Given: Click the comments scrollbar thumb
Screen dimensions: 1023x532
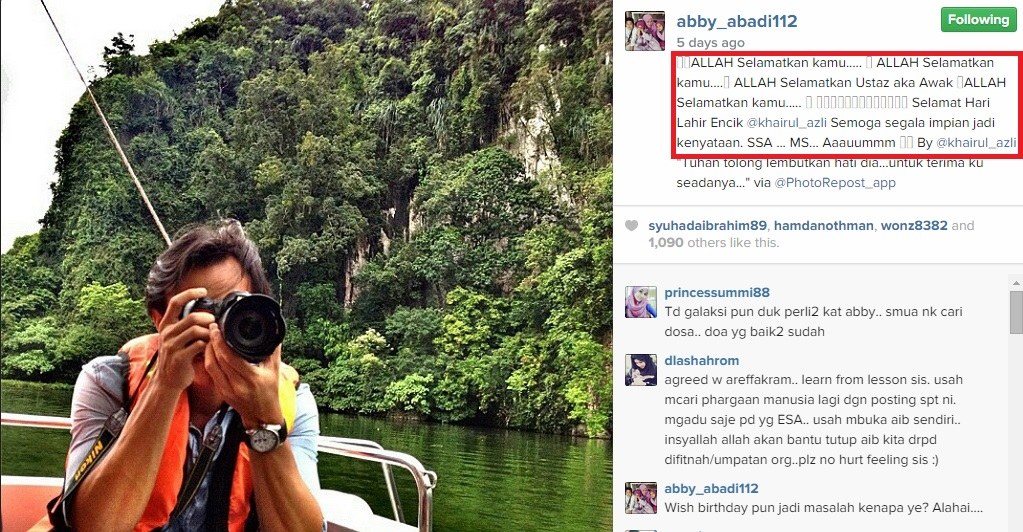Looking at the screenshot, I should [1016, 311].
